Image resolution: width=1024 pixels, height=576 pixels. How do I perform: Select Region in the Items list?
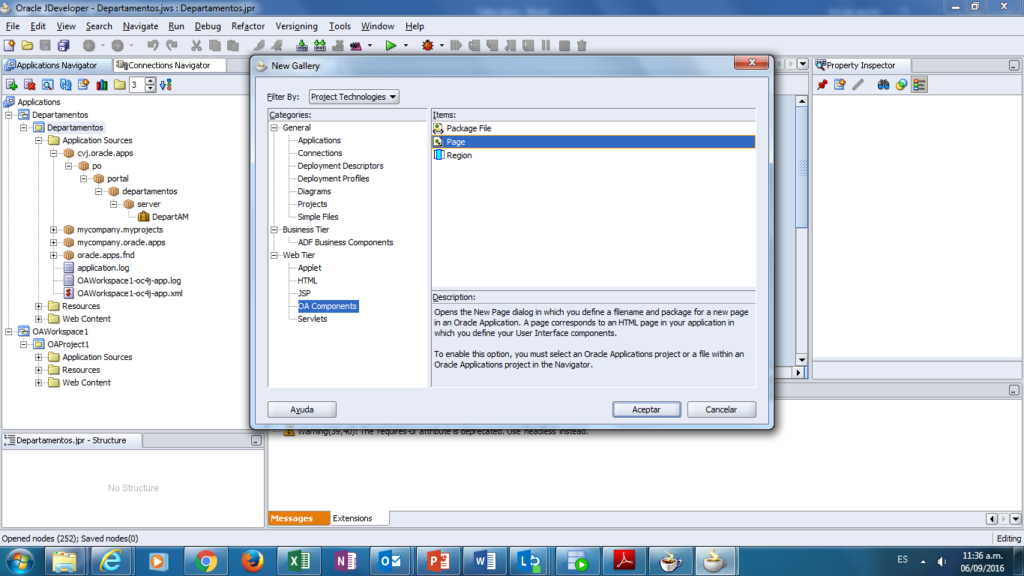pyautogui.click(x=458, y=155)
